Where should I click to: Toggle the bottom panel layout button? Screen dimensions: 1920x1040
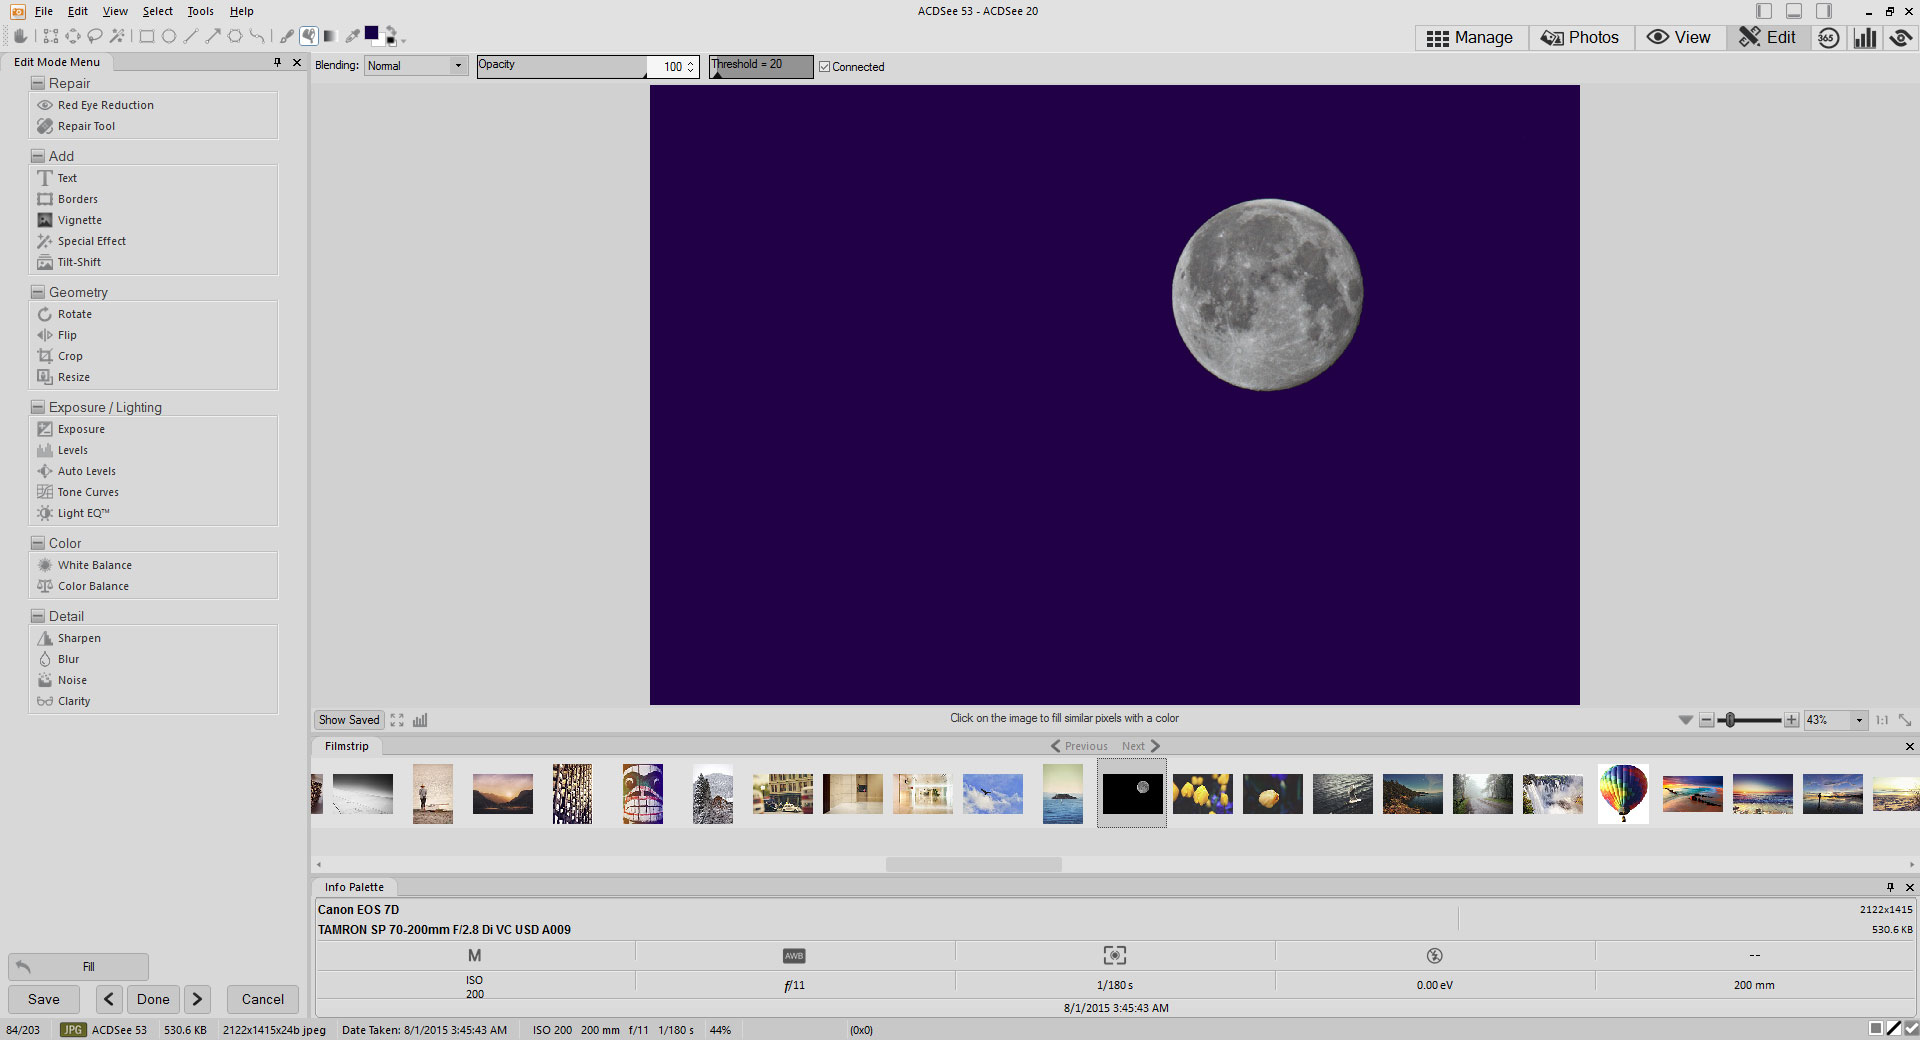(1794, 11)
